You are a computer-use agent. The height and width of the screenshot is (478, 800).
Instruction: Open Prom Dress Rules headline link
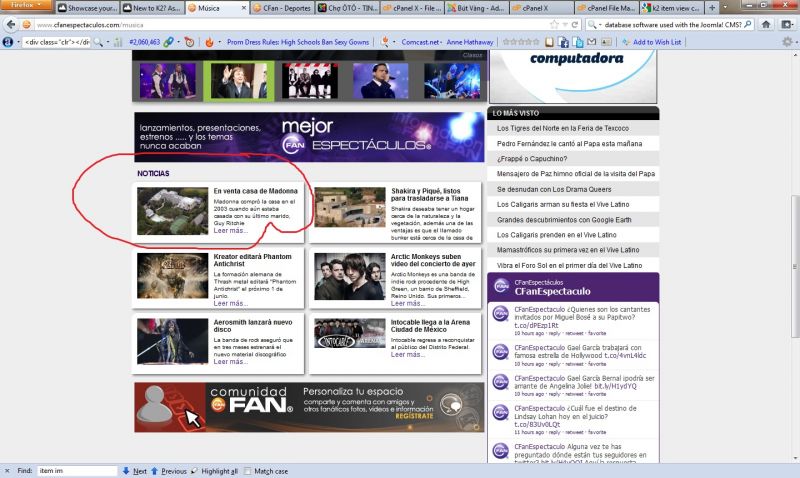pyautogui.click(x=298, y=42)
